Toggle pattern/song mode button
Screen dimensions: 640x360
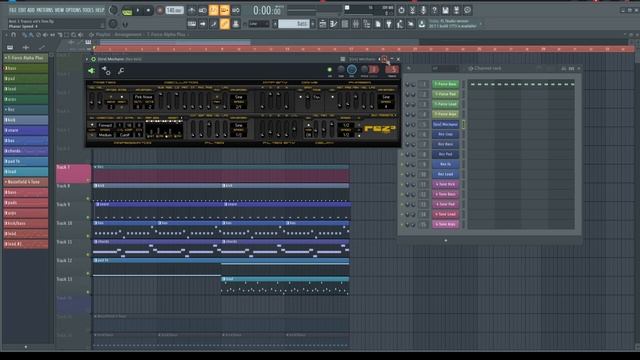tap(127, 11)
